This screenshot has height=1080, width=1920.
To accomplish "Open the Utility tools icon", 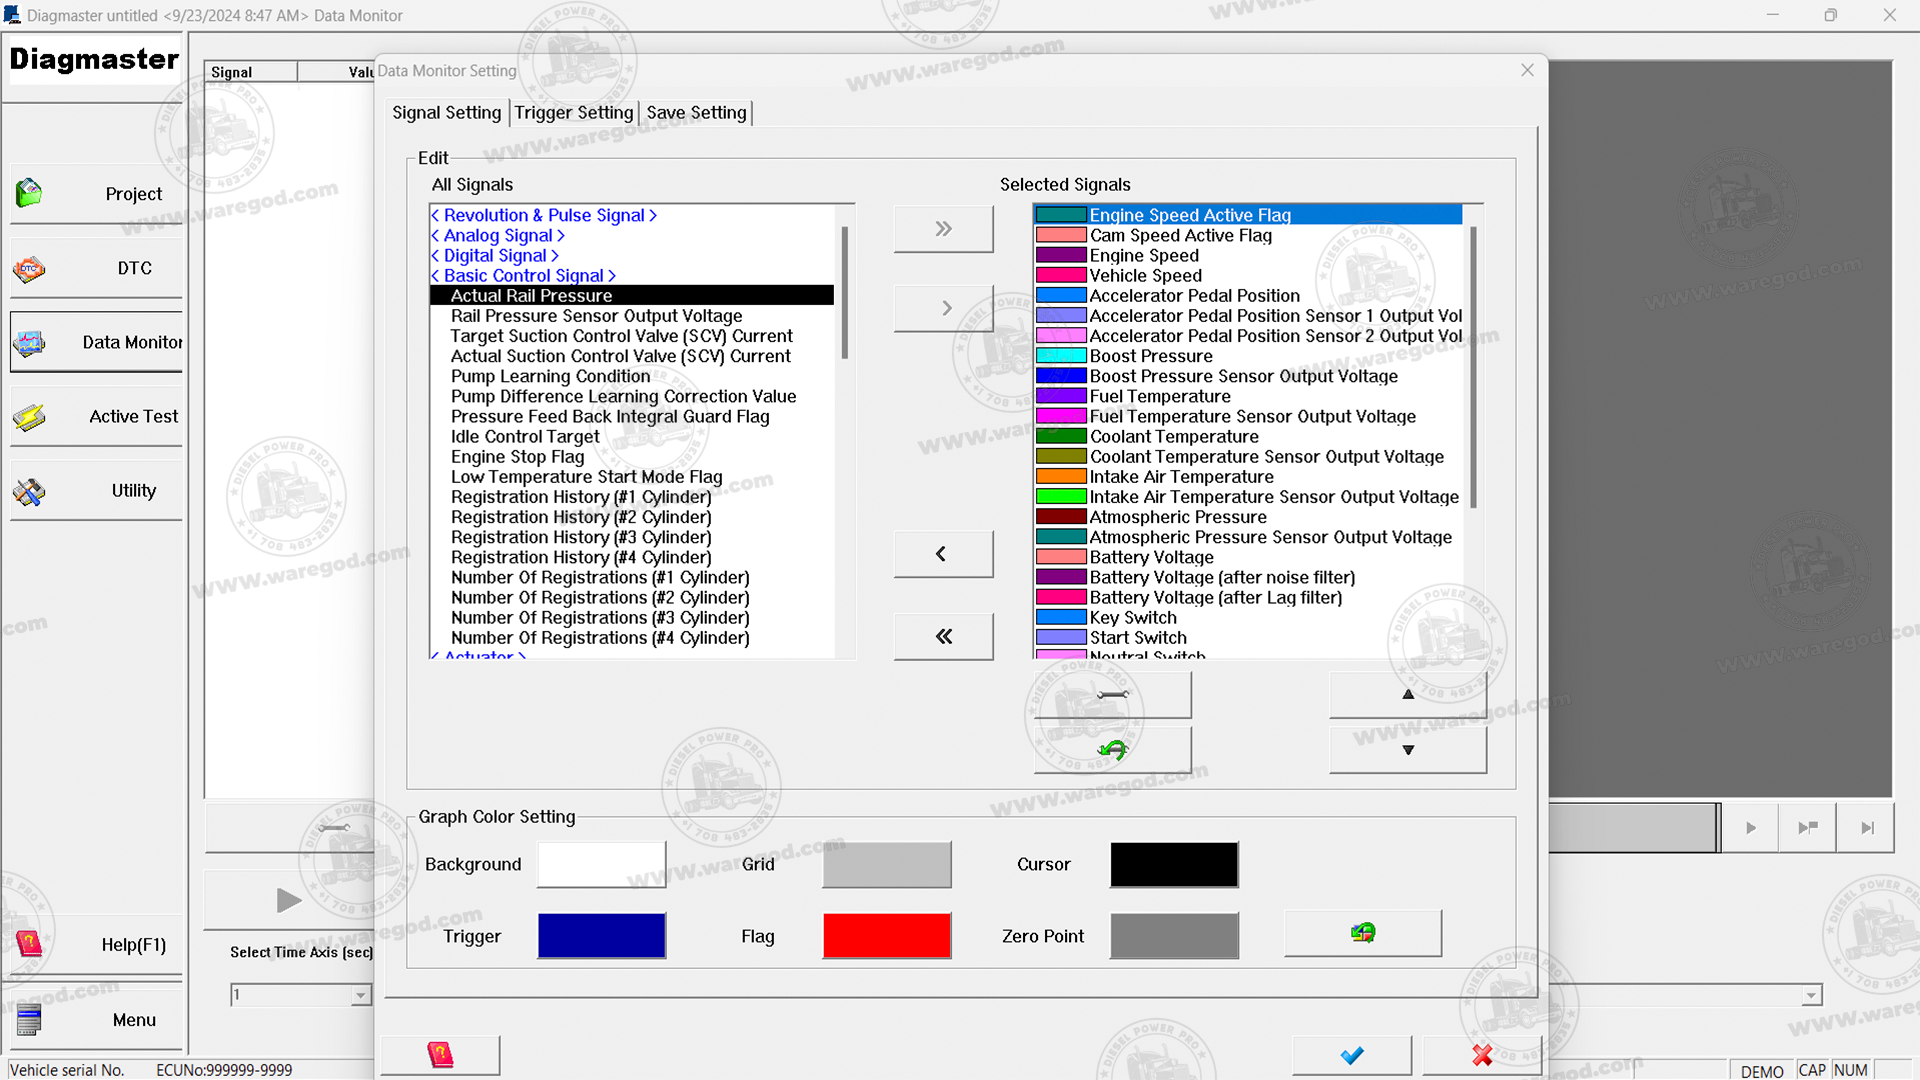I will click(29, 491).
